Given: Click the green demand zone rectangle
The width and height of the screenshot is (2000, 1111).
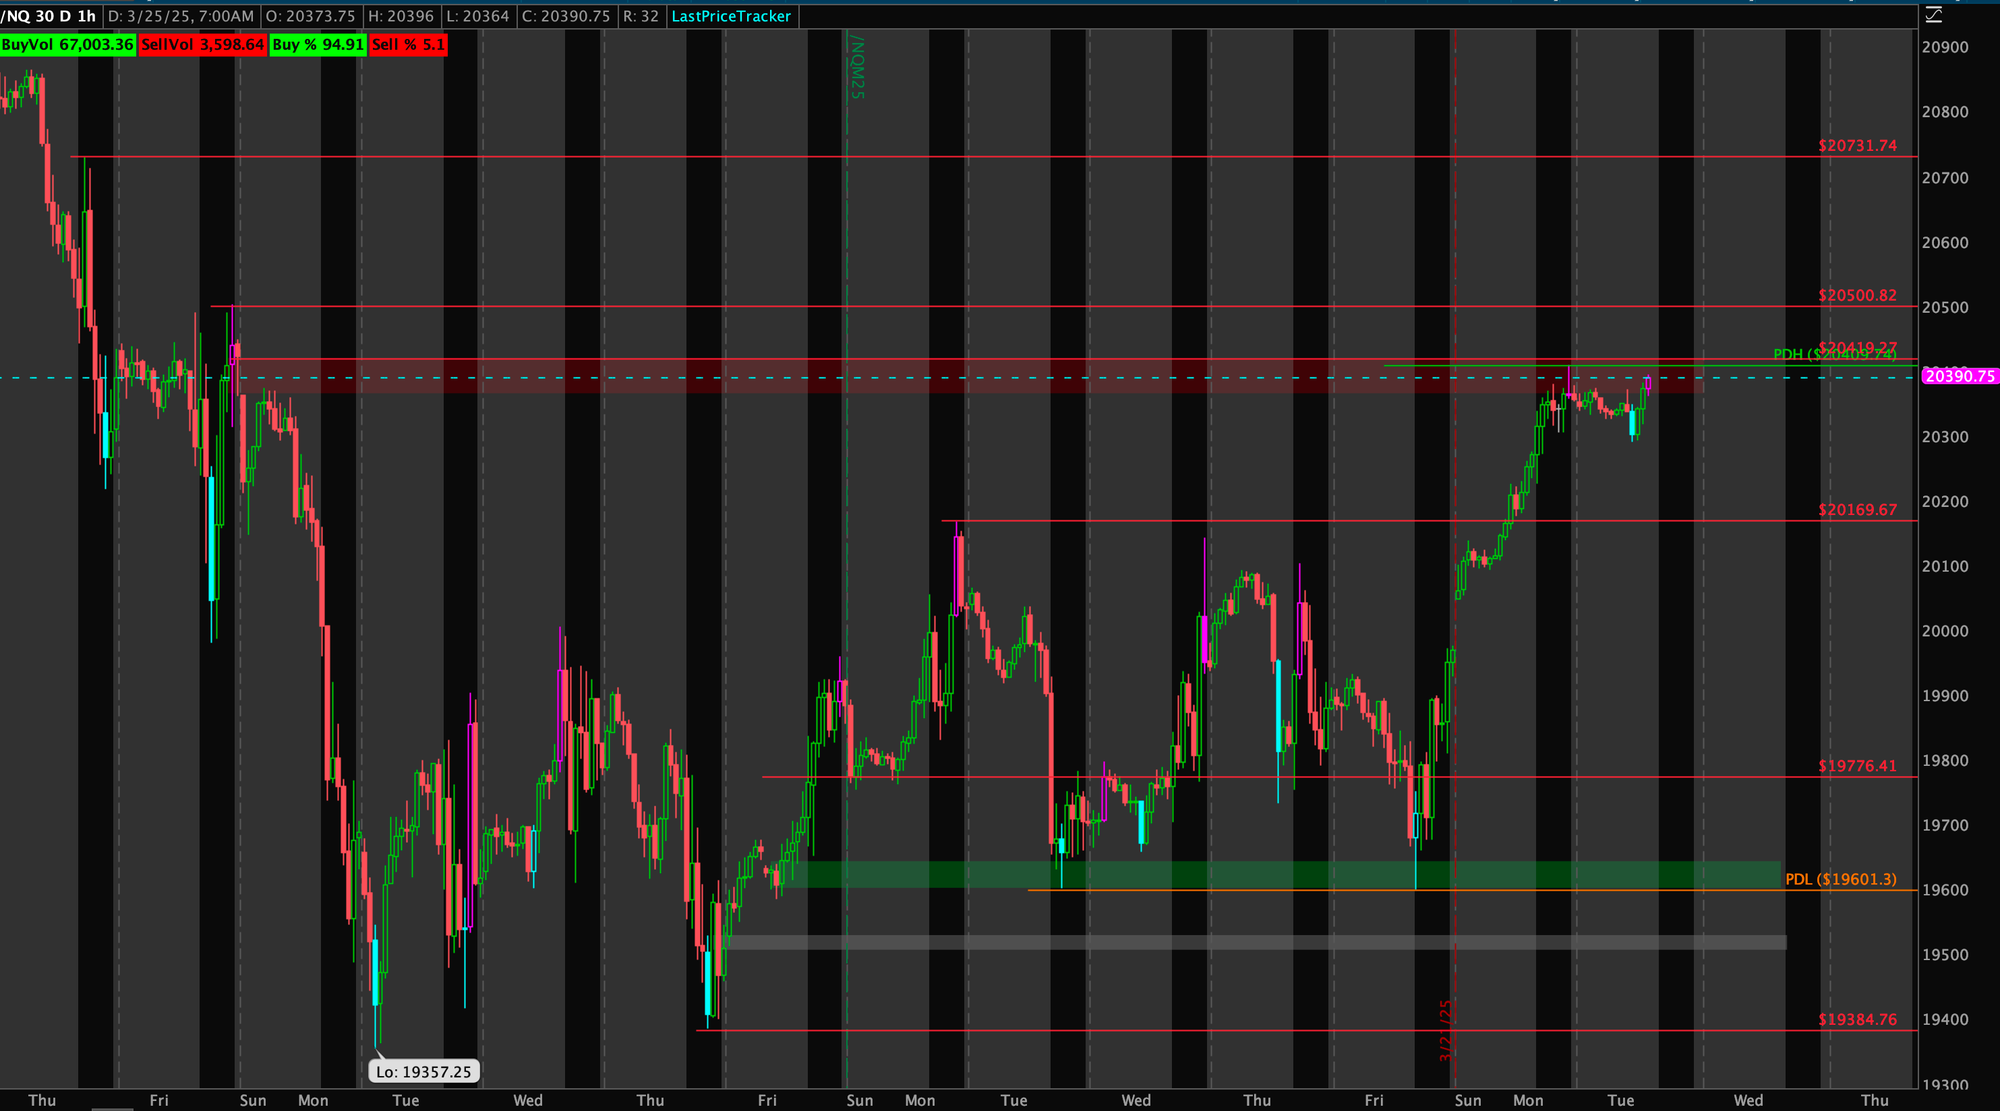Looking at the screenshot, I should [1250, 874].
